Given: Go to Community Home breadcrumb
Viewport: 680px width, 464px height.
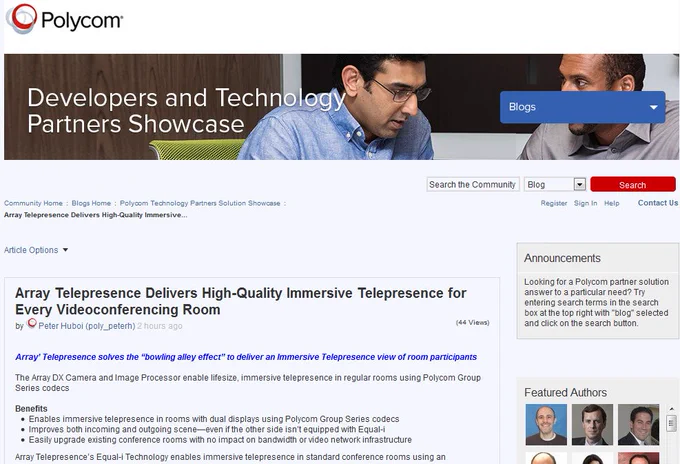Looking at the screenshot, I should pyautogui.click(x=33, y=203).
